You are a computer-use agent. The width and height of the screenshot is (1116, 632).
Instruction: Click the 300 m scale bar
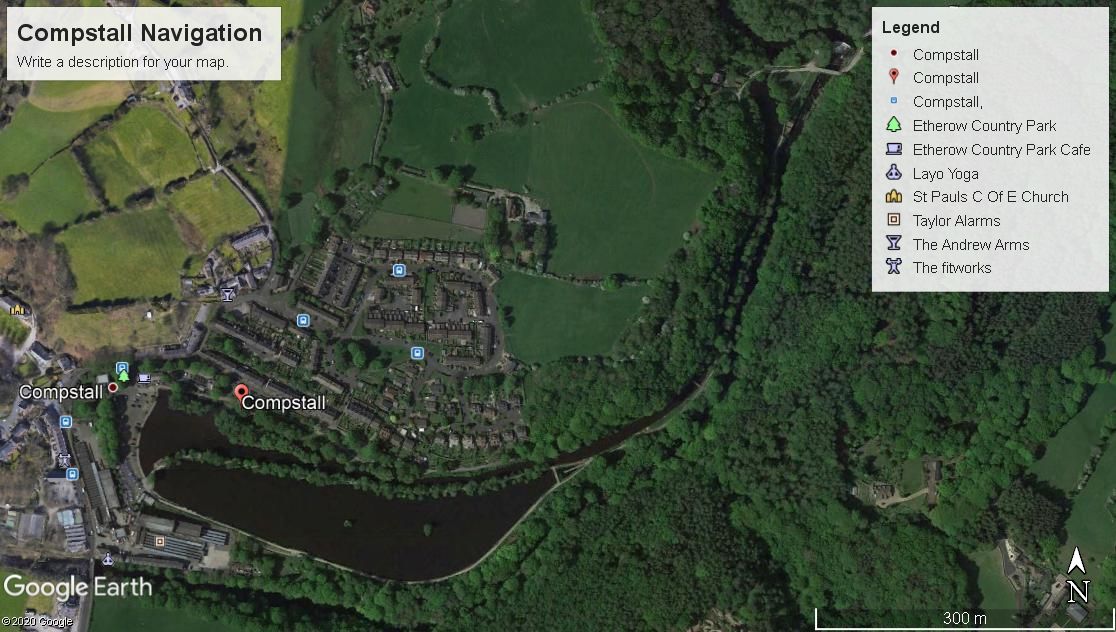pos(964,618)
